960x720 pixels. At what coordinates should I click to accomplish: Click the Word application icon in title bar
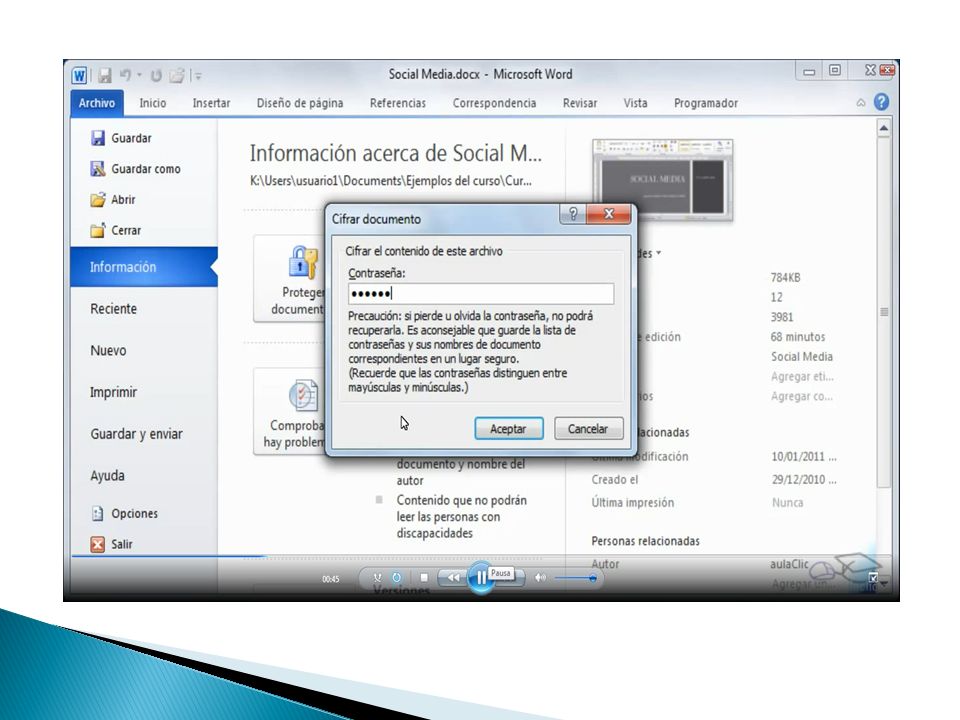(x=80, y=75)
